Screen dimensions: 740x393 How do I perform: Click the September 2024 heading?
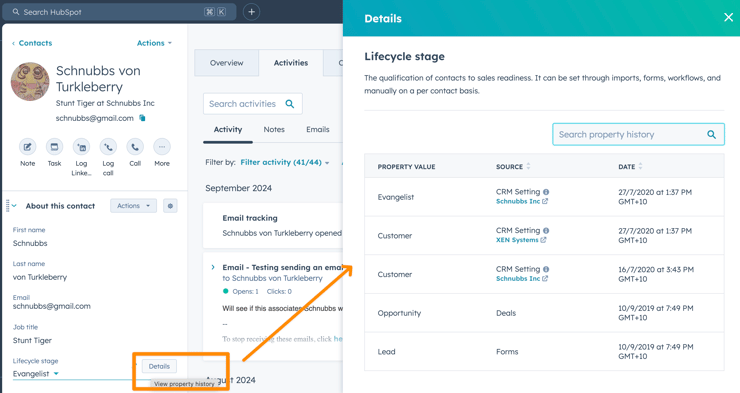[238, 188]
